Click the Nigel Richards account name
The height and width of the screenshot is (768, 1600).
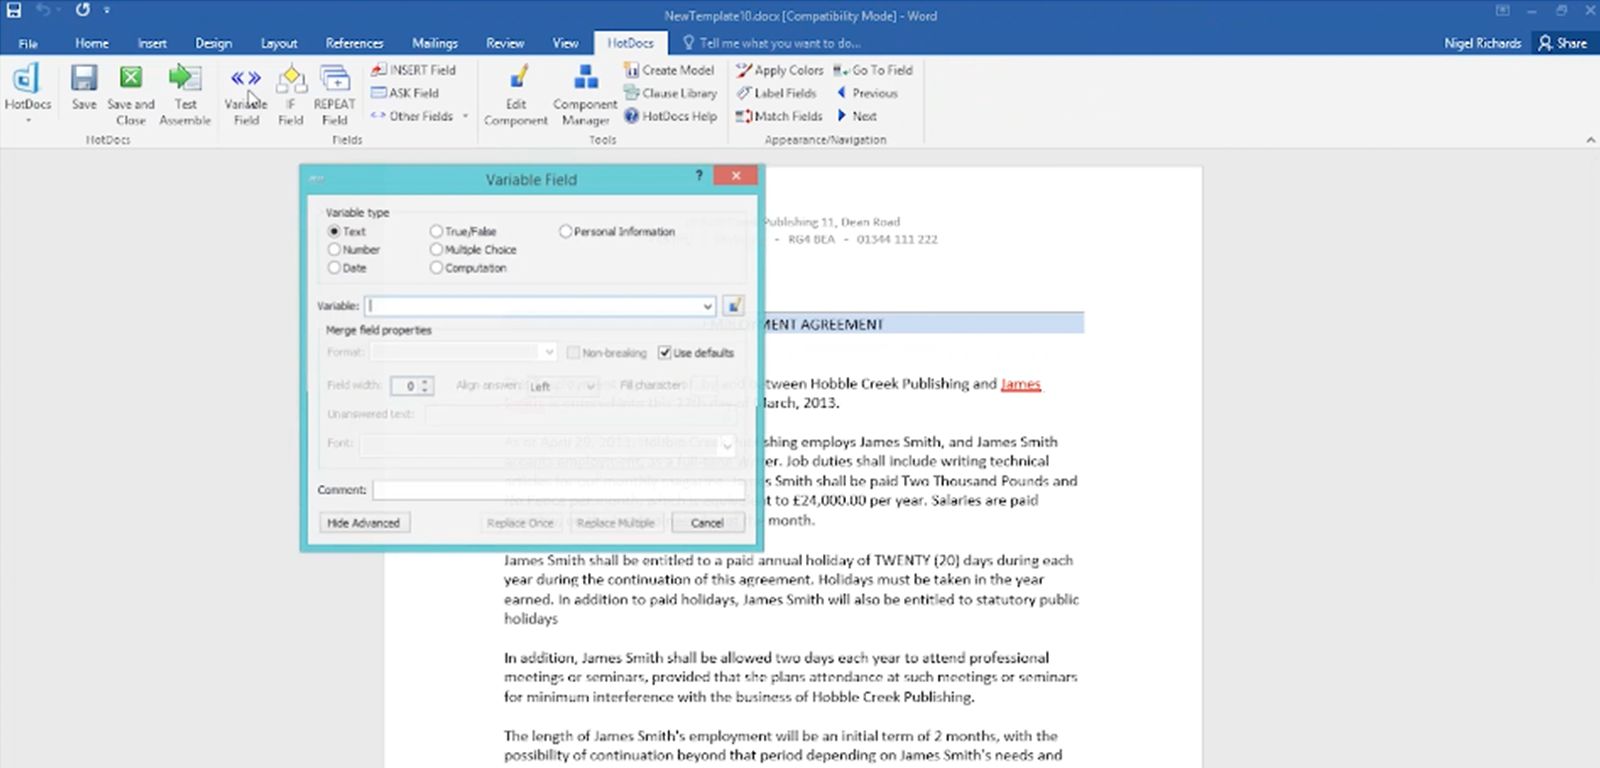click(1482, 43)
